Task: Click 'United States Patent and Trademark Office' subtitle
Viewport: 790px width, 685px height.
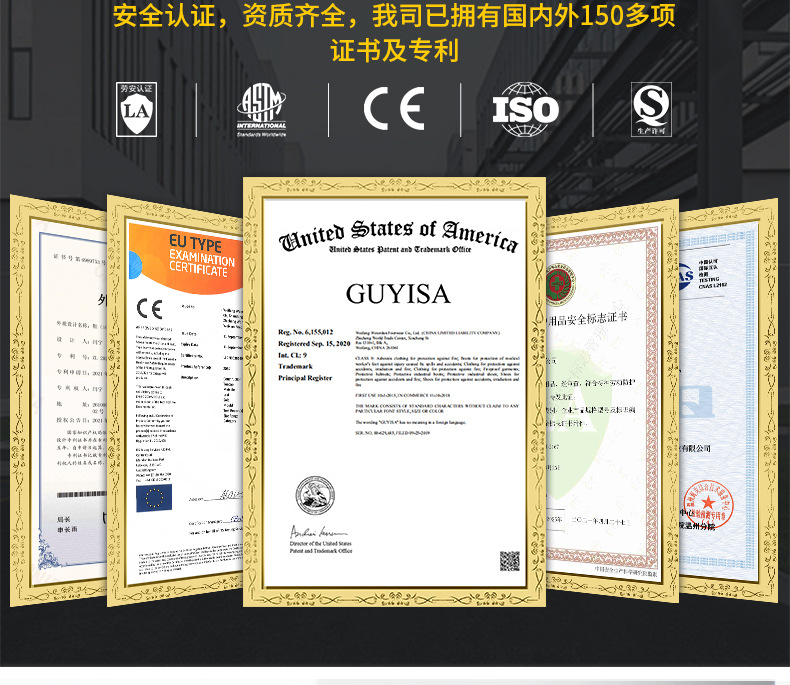Action: pyautogui.click(x=400, y=249)
